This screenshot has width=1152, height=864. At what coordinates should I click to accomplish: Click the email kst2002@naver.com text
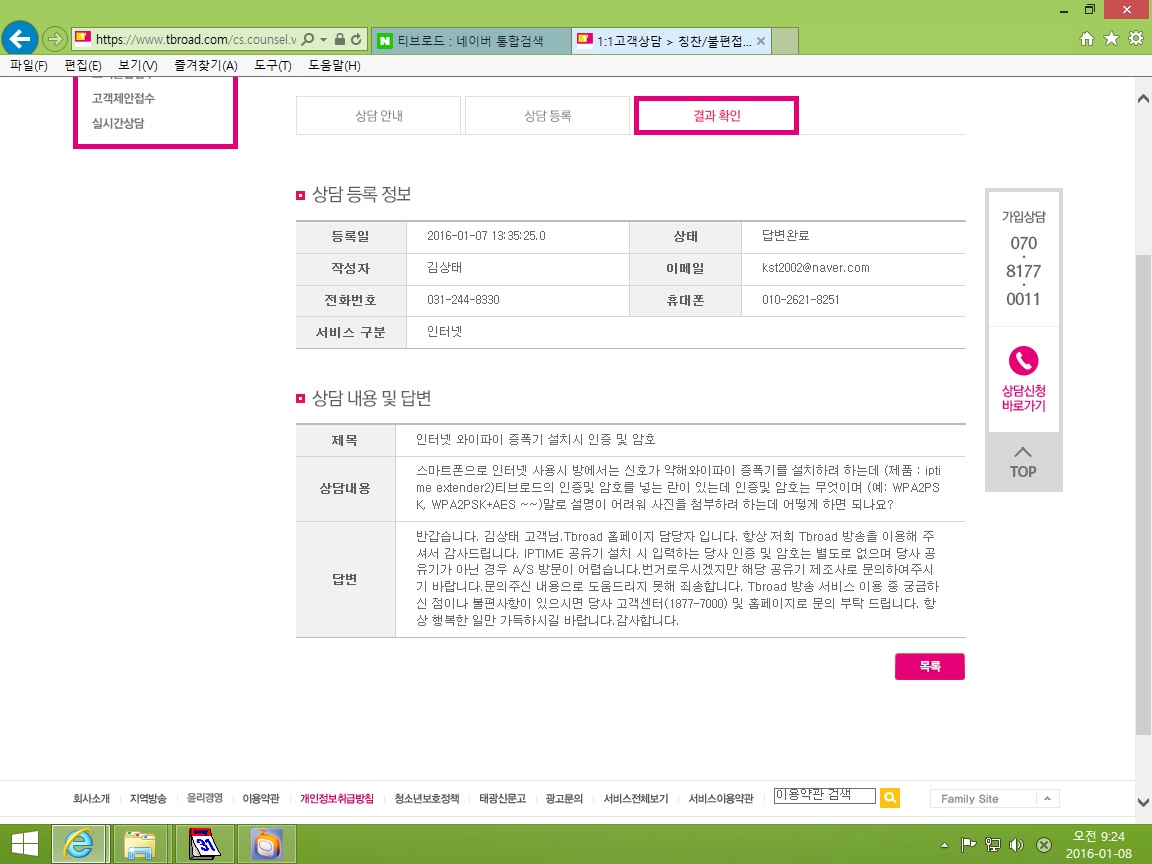tap(816, 268)
